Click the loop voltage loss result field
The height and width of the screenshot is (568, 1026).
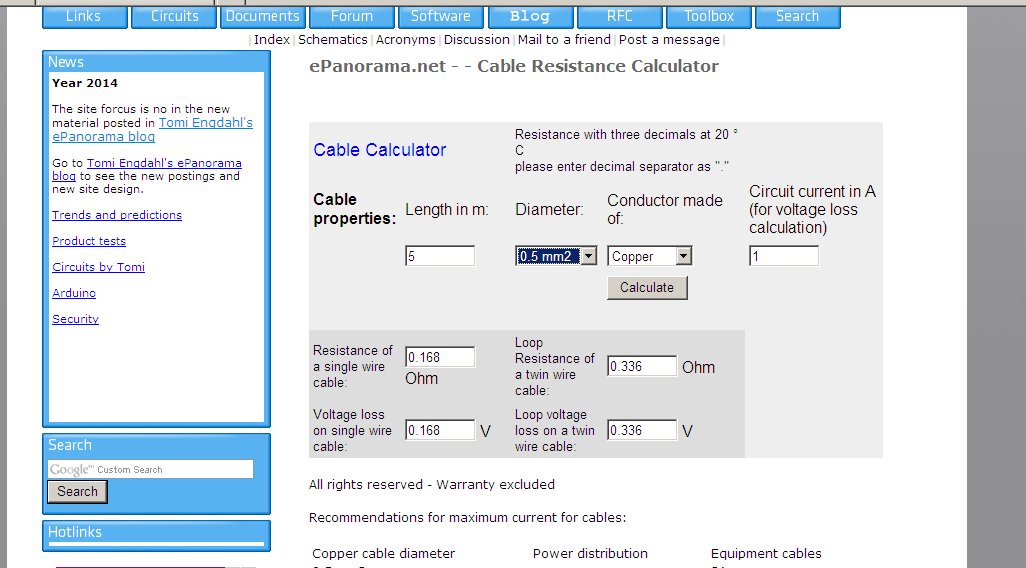642,431
